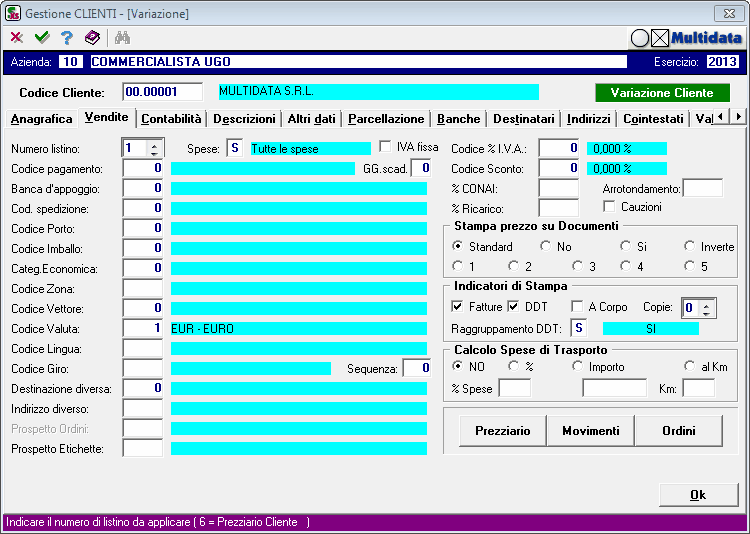Open the Parcellazione tab
The height and width of the screenshot is (534, 750).
[x=386, y=119]
